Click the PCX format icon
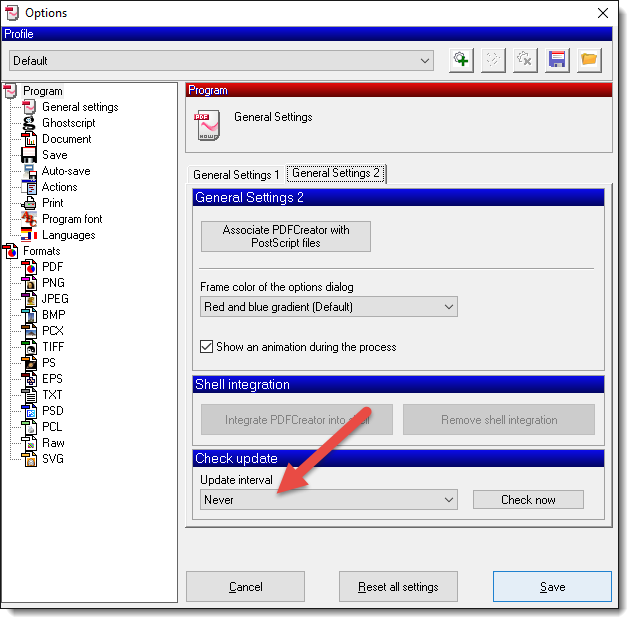 tap(29, 331)
